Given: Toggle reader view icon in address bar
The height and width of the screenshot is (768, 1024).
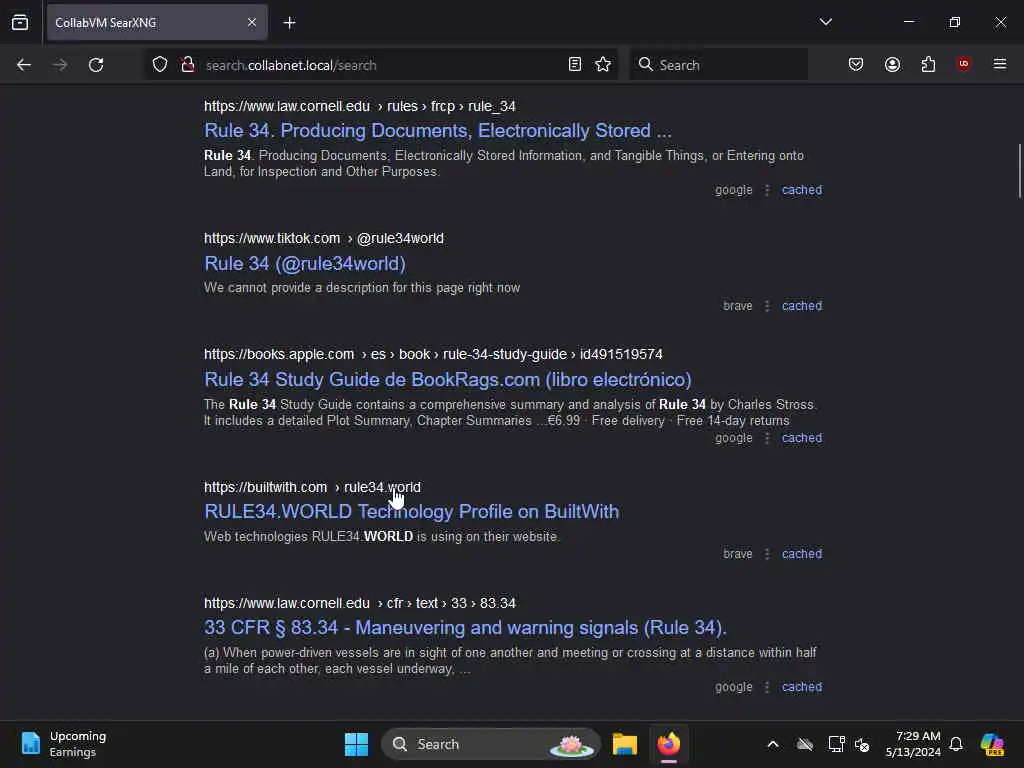Looking at the screenshot, I should point(575,64).
